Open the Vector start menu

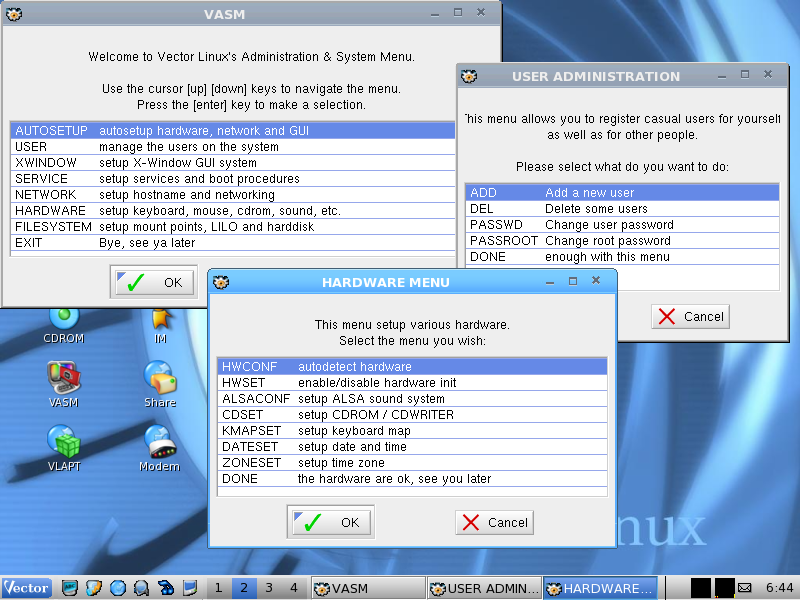tap(26, 588)
